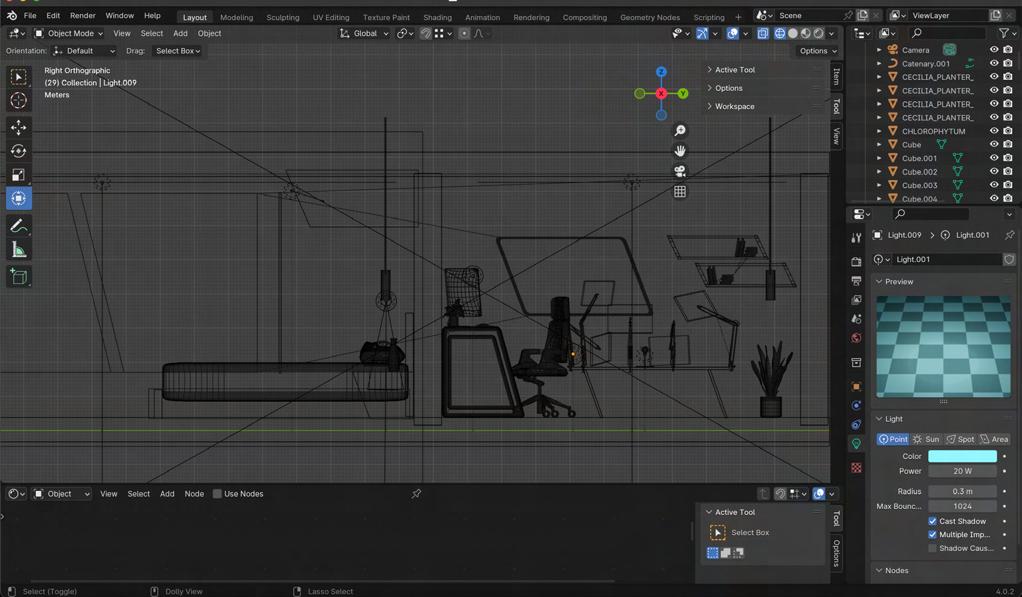Pick the Add Cube tool

point(18,276)
